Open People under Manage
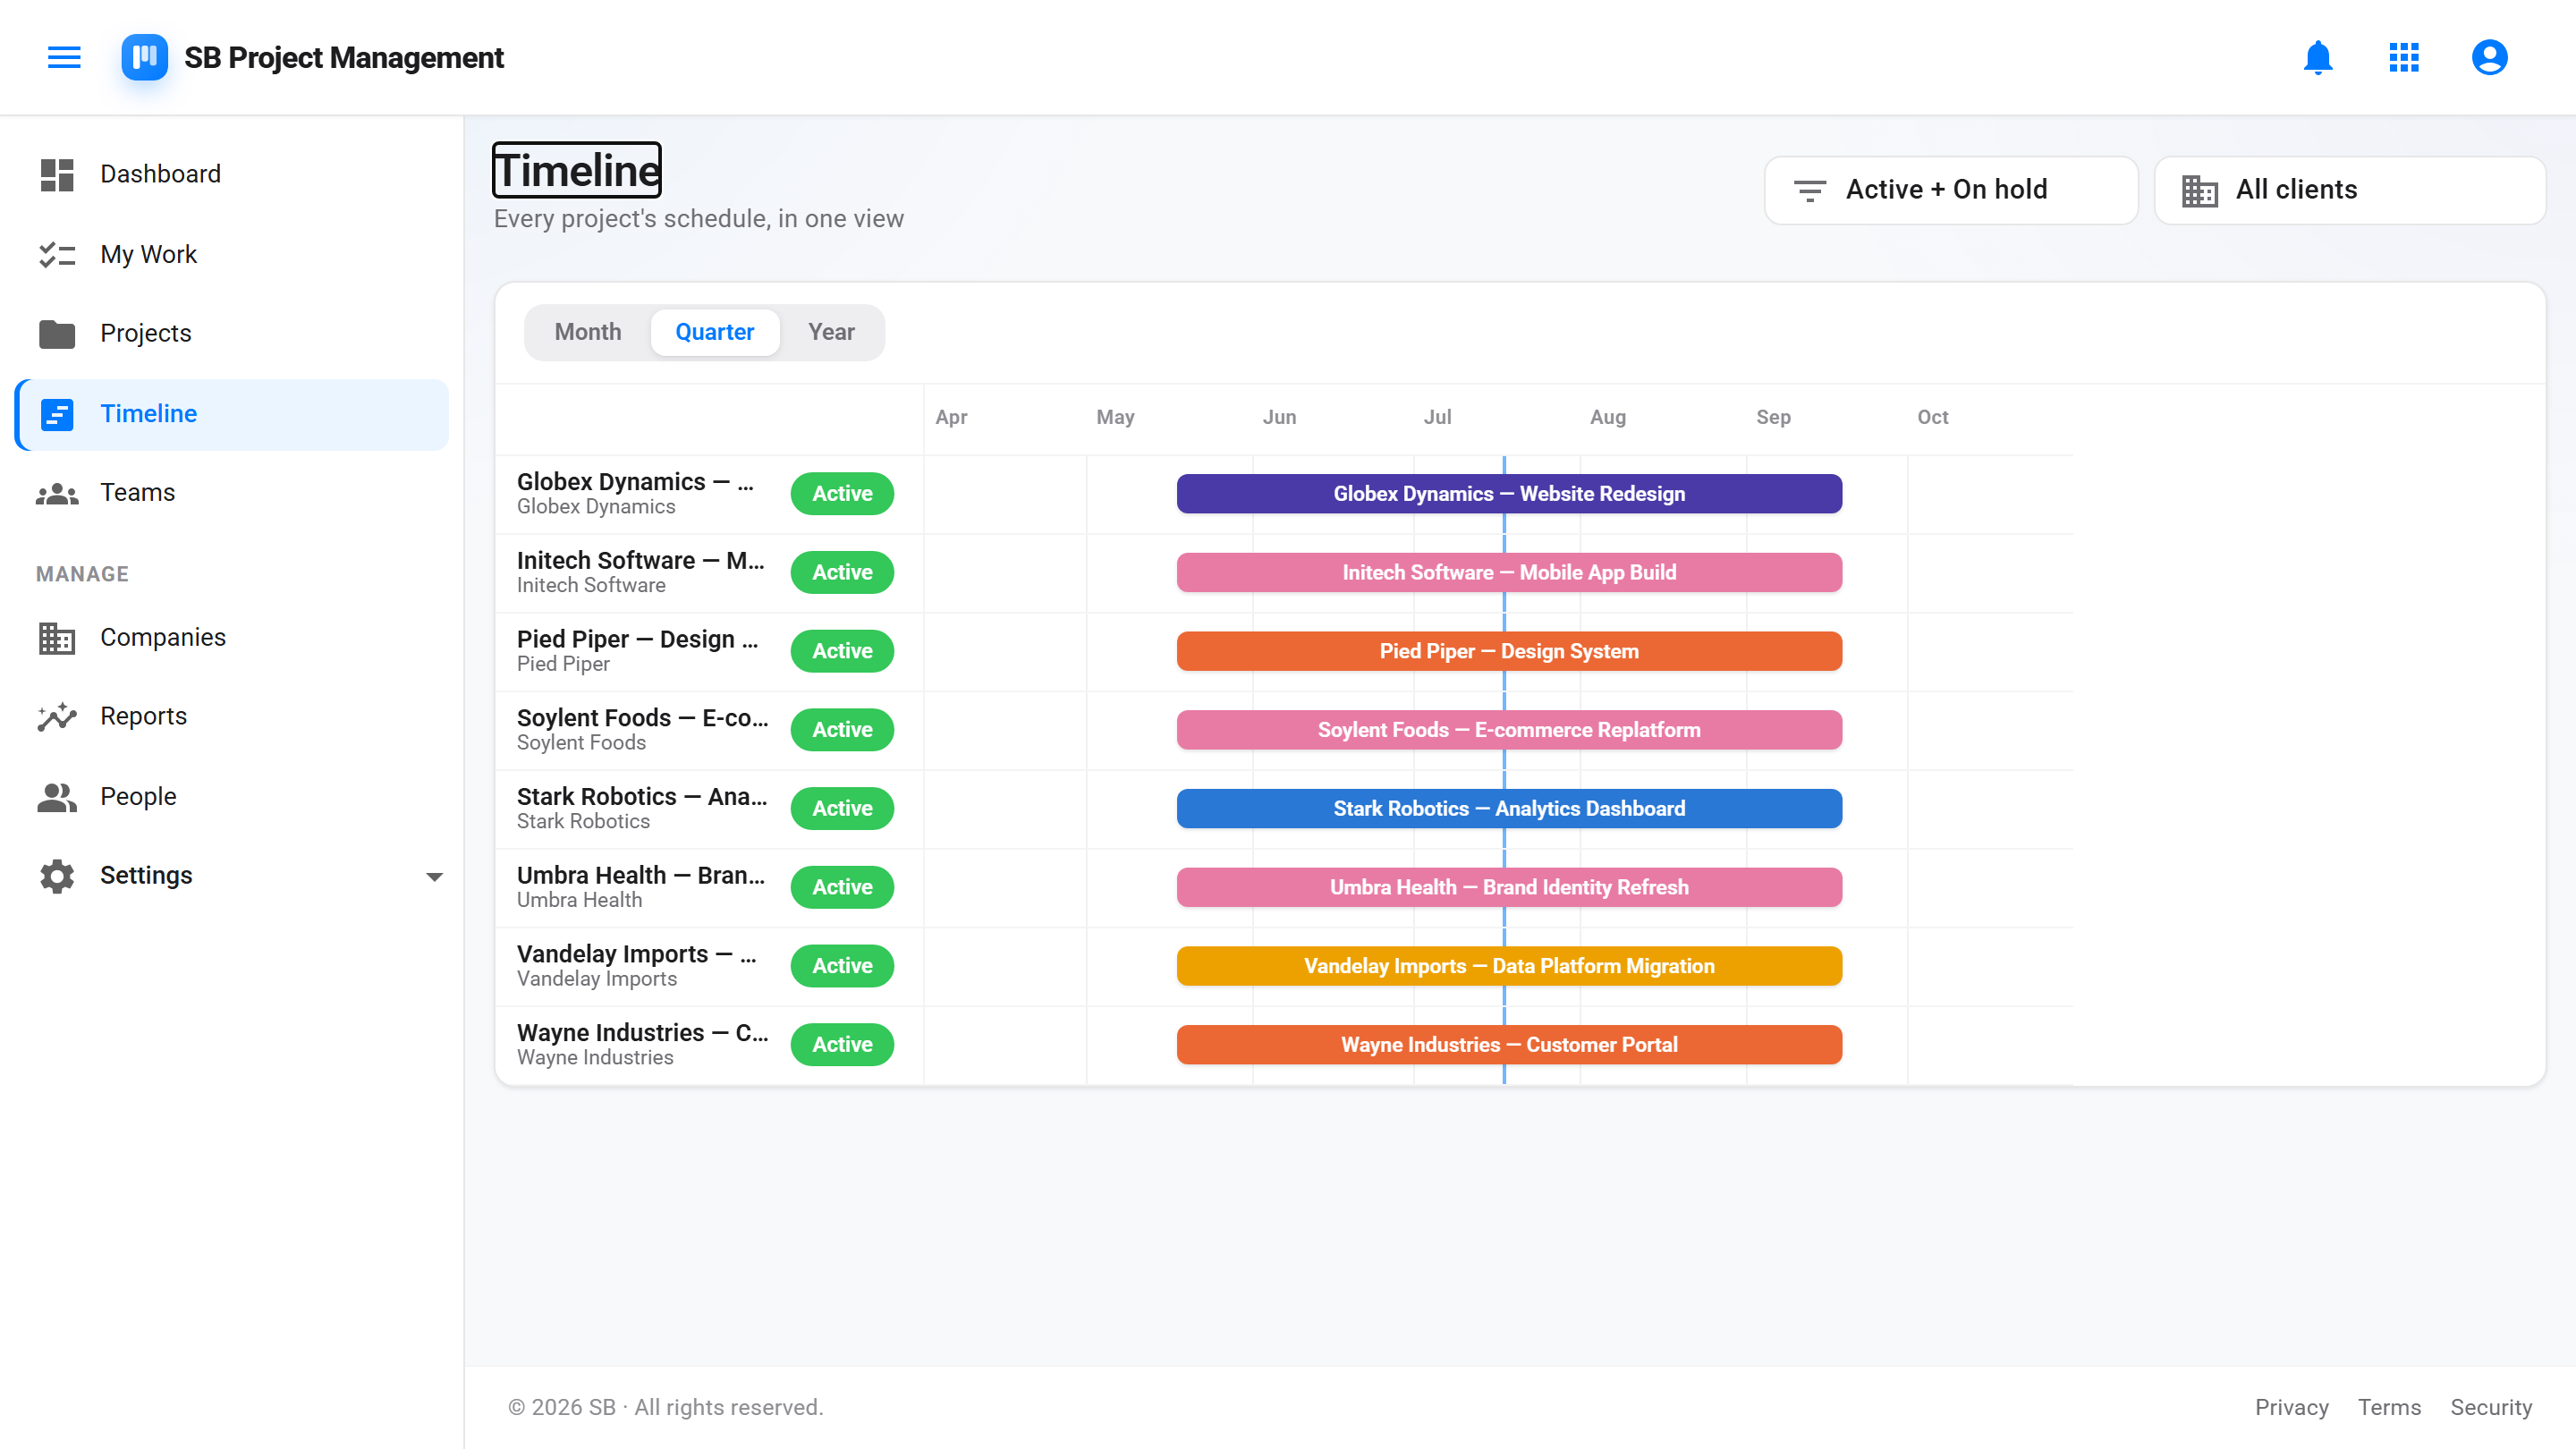The width and height of the screenshot is (2576, 1449). (232, 796)
